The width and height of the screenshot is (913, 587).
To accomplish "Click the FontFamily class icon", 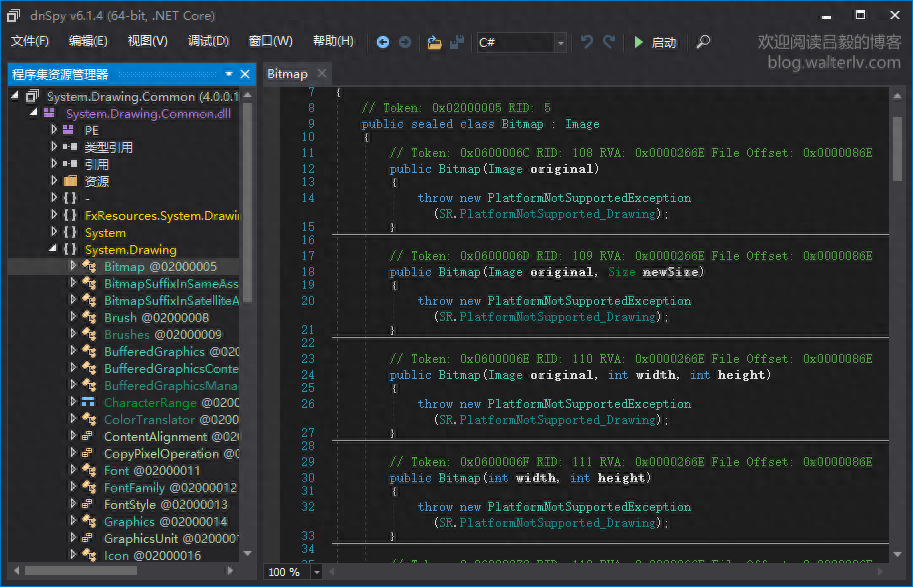I will (x=89, y=487).
